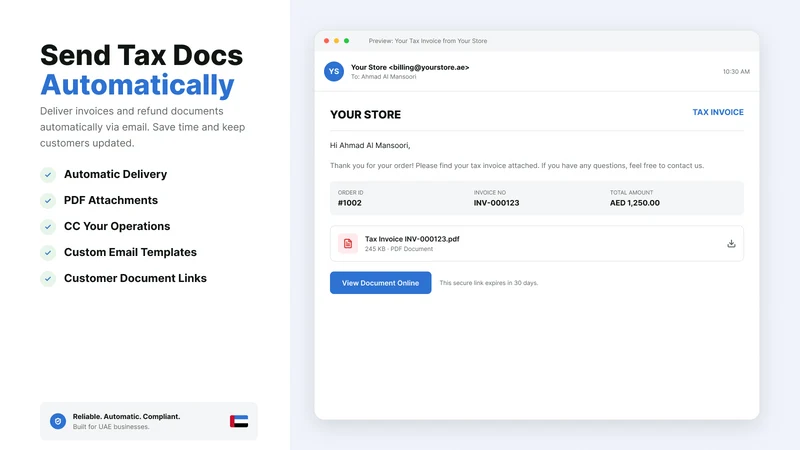Image resolution: width=800 pixels, height=450 pixels.
Task: Click the yellow minimize window dot
Action: [x=336, y=41]
